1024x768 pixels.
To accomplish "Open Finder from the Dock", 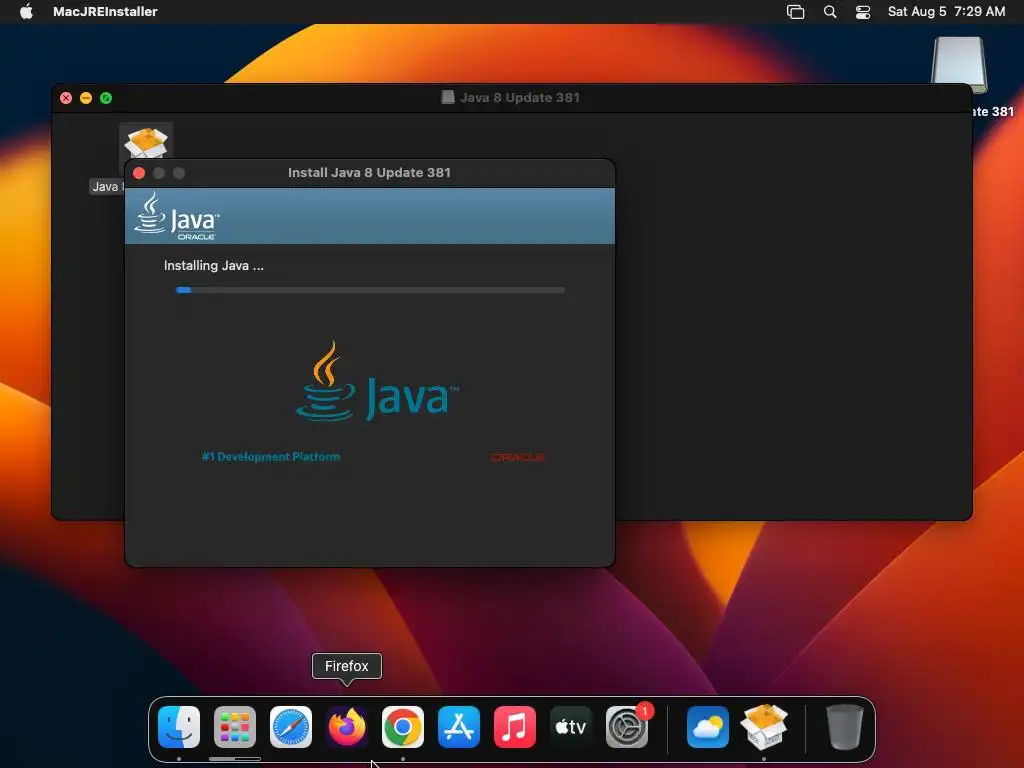I will point(179,727).
